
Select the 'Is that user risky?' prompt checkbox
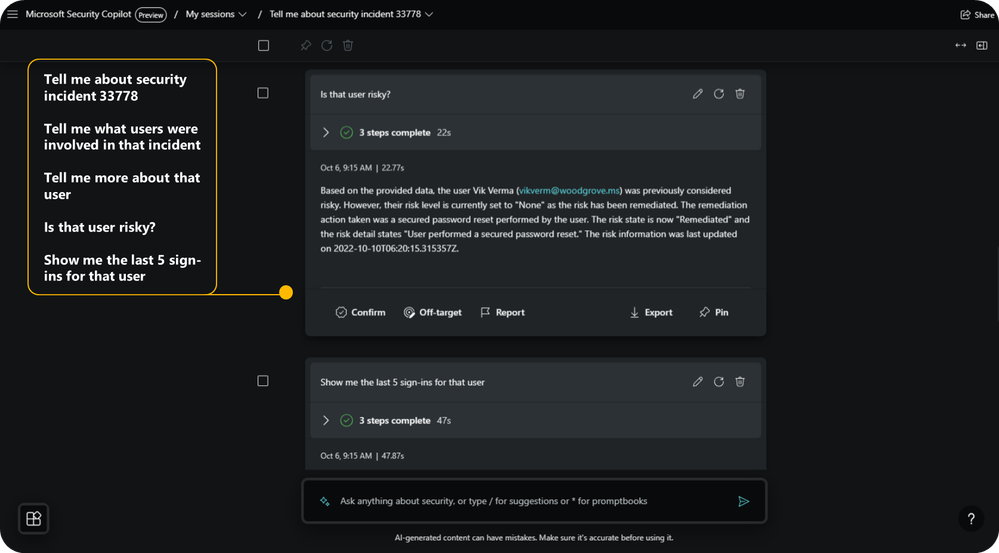click(262, 93)
